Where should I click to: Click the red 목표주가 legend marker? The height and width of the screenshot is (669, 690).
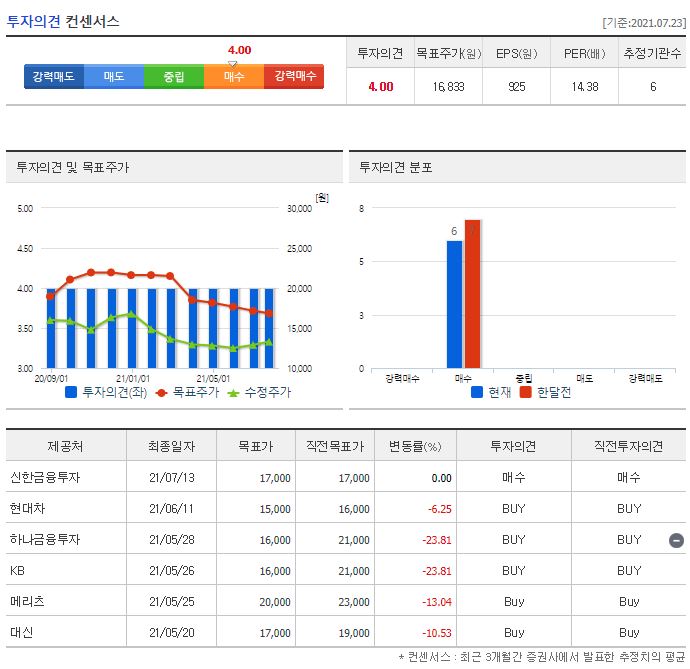click(x=161, y=393)
